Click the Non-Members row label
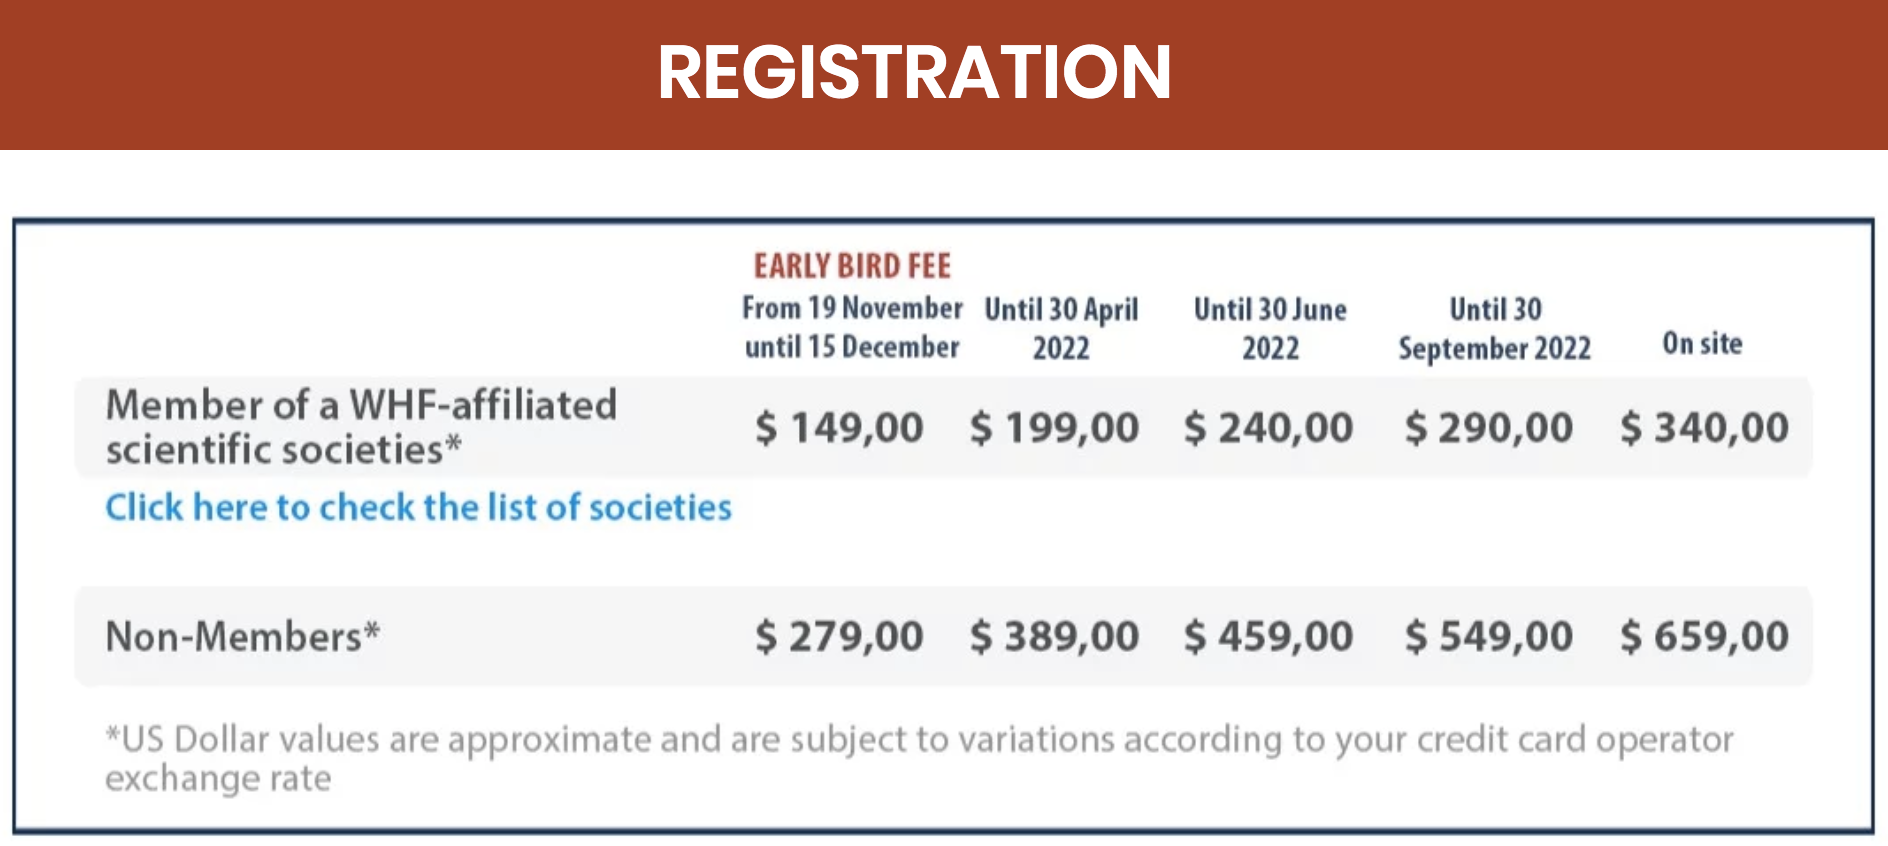Screen dimensions: 1888x846 click(243, 636)
